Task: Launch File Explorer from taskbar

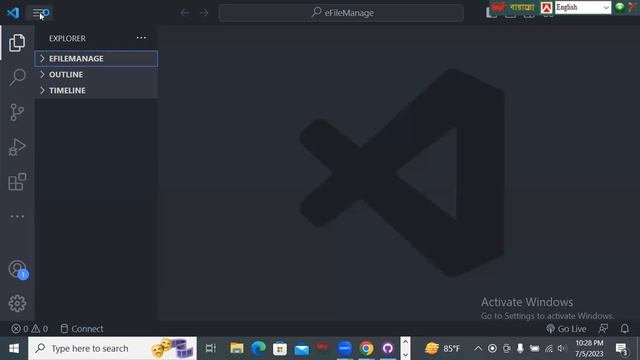Action: click(237, 348)
